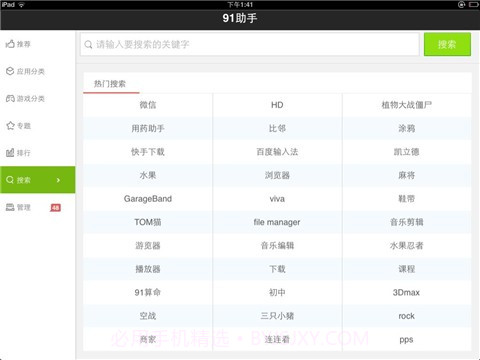Open the 应用分类 sidebar section
480x360 pixels.
click(38, 71)
